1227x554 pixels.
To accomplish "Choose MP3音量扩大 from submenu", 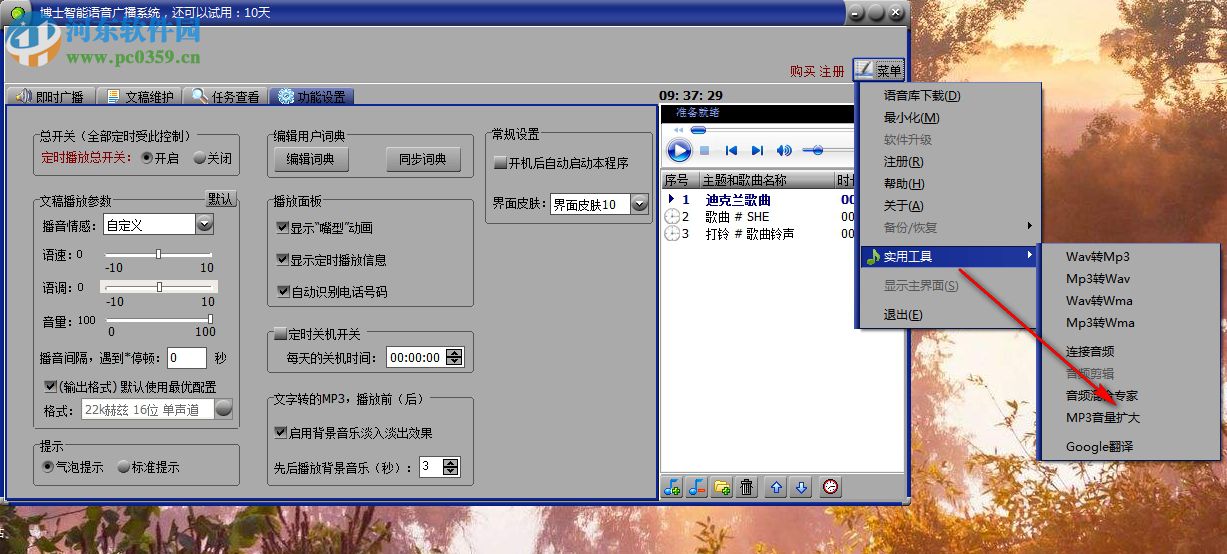I will click(1102, 418).
